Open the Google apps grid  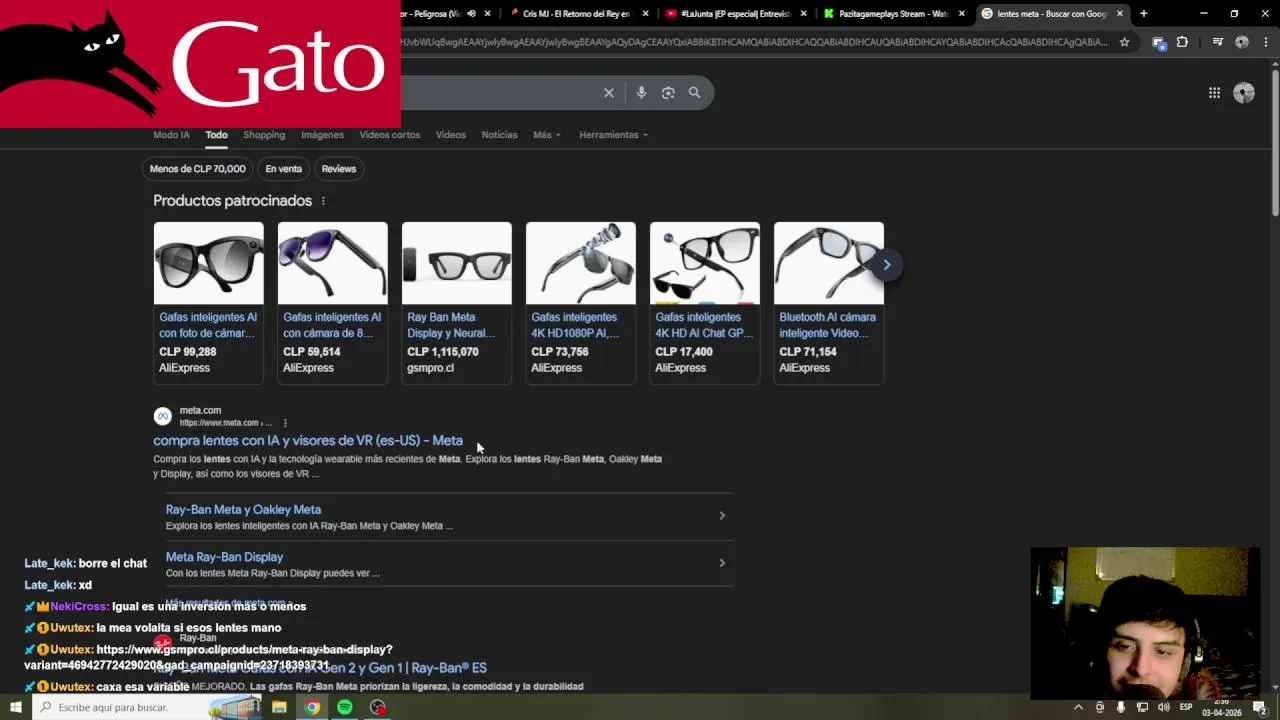tap(1214, 93)
